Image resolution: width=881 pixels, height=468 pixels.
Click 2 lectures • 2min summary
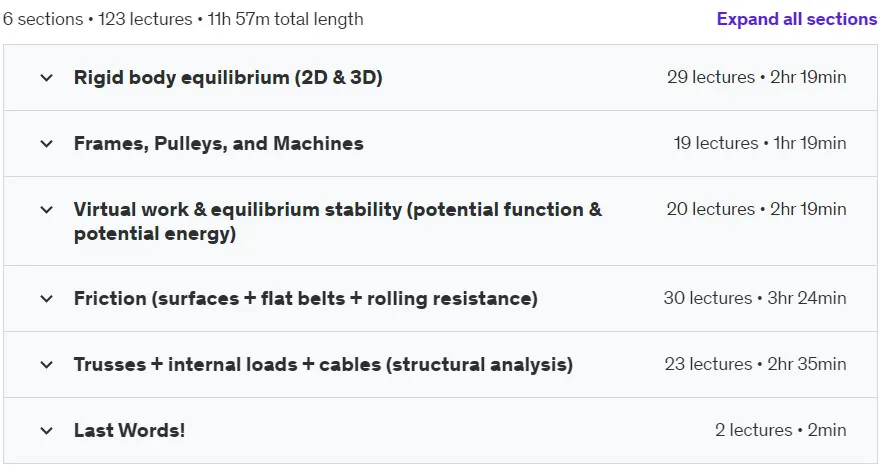click(x=780, y=430)
